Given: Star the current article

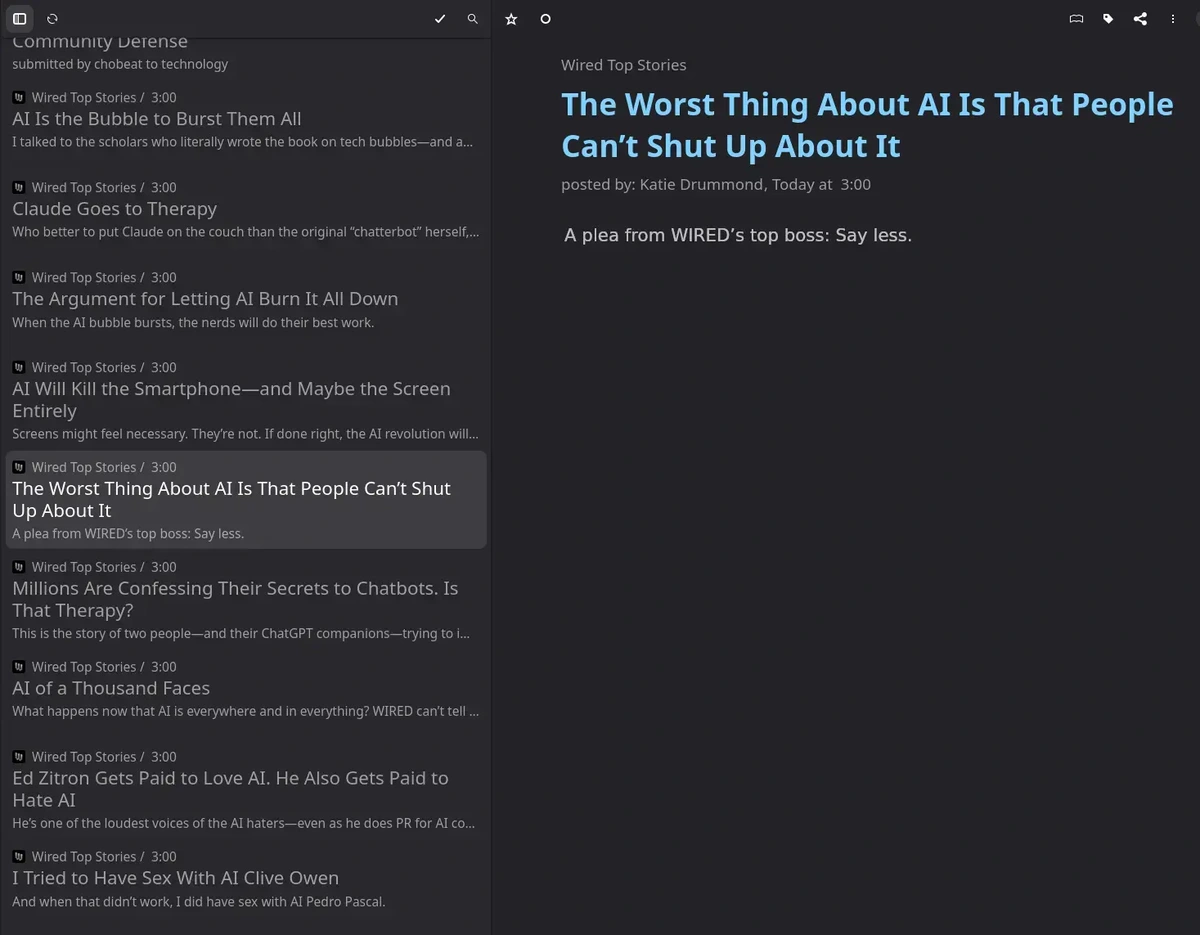Looking at the screenshot, I should pyautogui.click(x=511, y=19).
